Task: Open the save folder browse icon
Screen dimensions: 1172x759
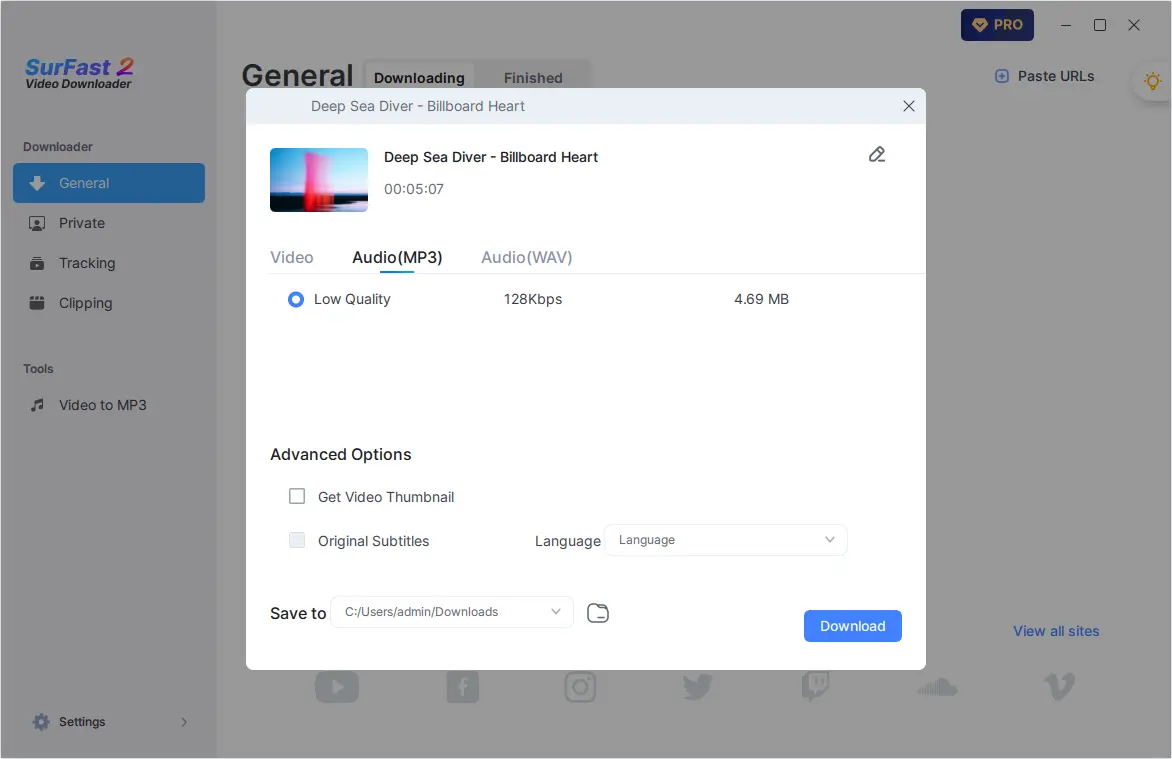Action: coord(598,613)
